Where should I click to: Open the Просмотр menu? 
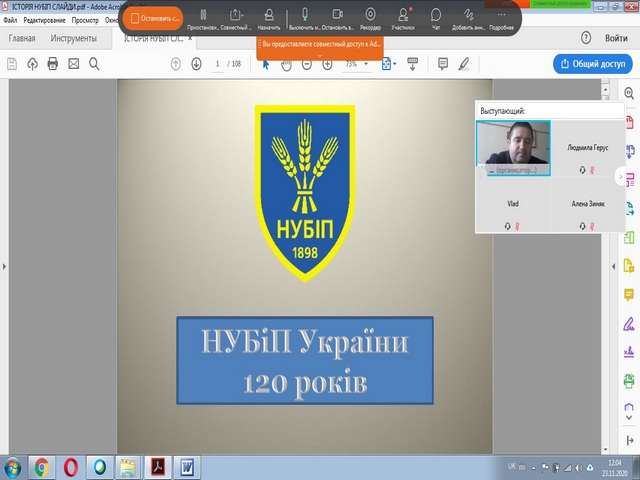(85, 20)
